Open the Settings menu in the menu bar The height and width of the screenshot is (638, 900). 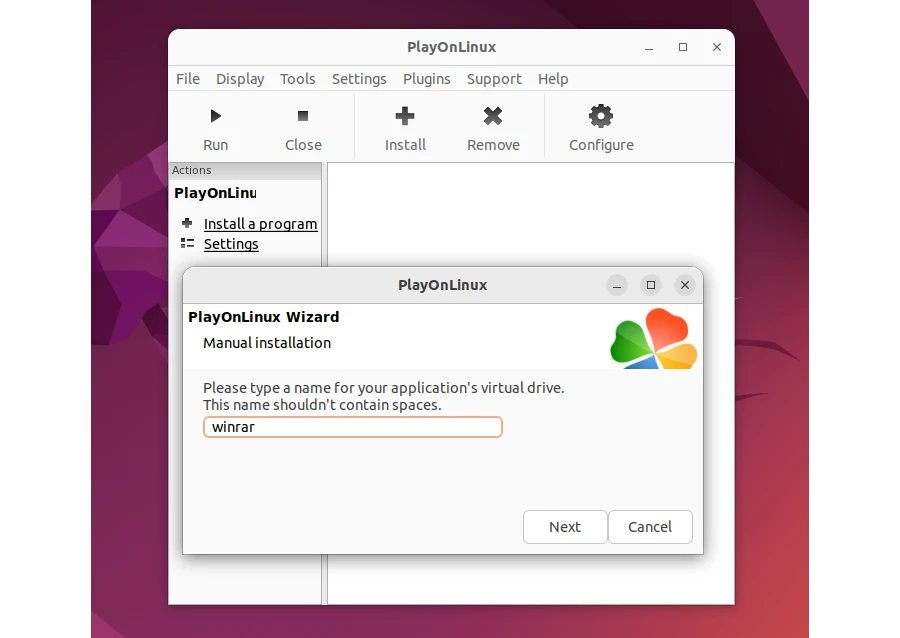pos(359,79)
